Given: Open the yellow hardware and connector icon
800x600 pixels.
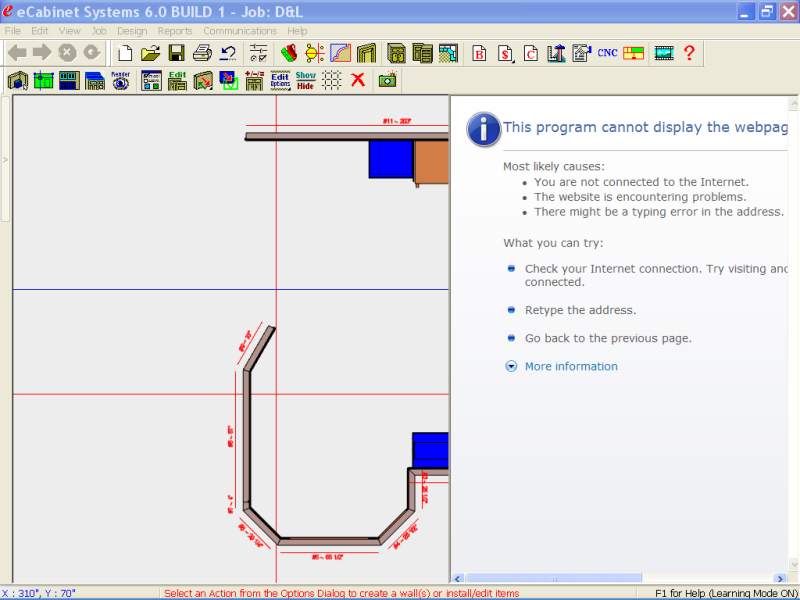Looking at the screenshot, I should coord(315,53).
